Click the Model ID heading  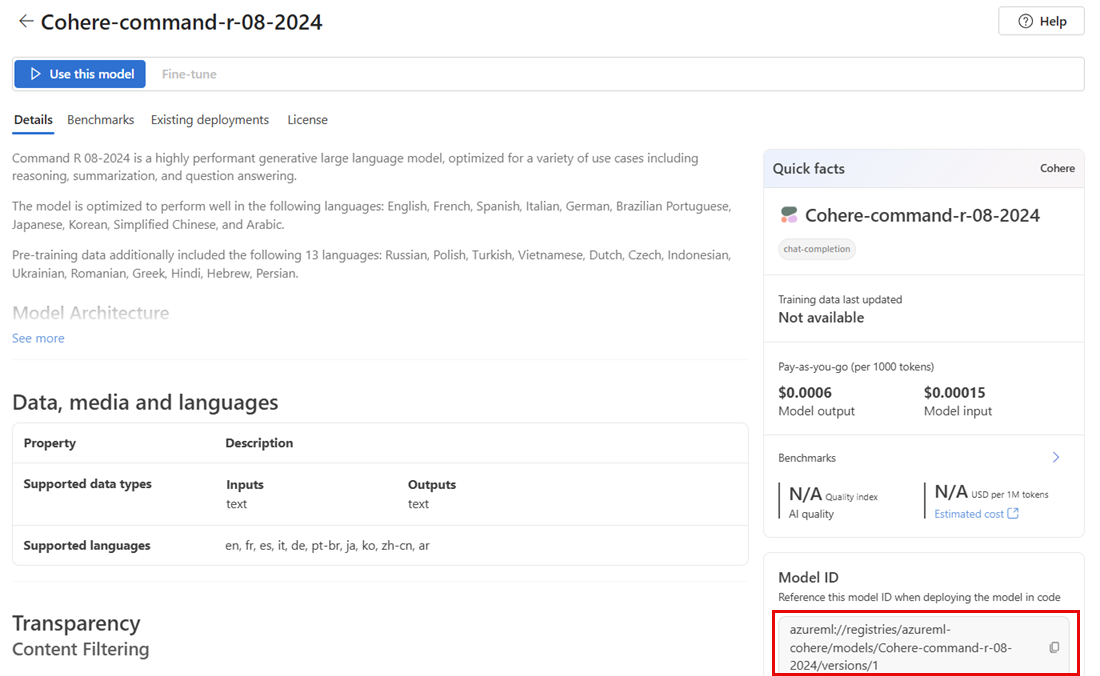(808, 578)
